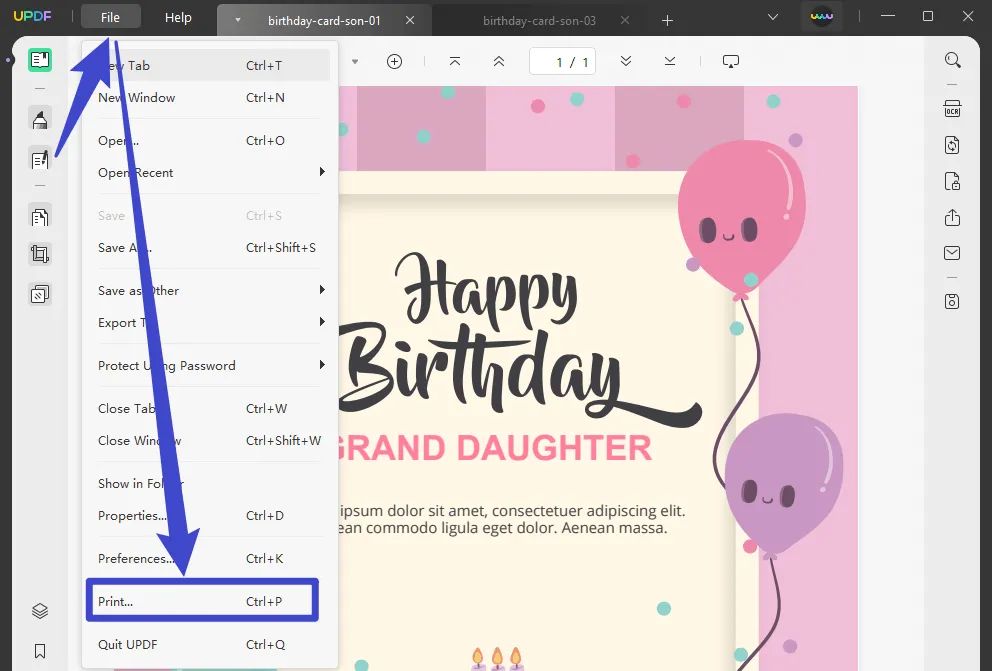Image resolution: width=992 pixels, height=671 pixels.
Task: Run the OCR tool
Action: (x=952, y=107)
